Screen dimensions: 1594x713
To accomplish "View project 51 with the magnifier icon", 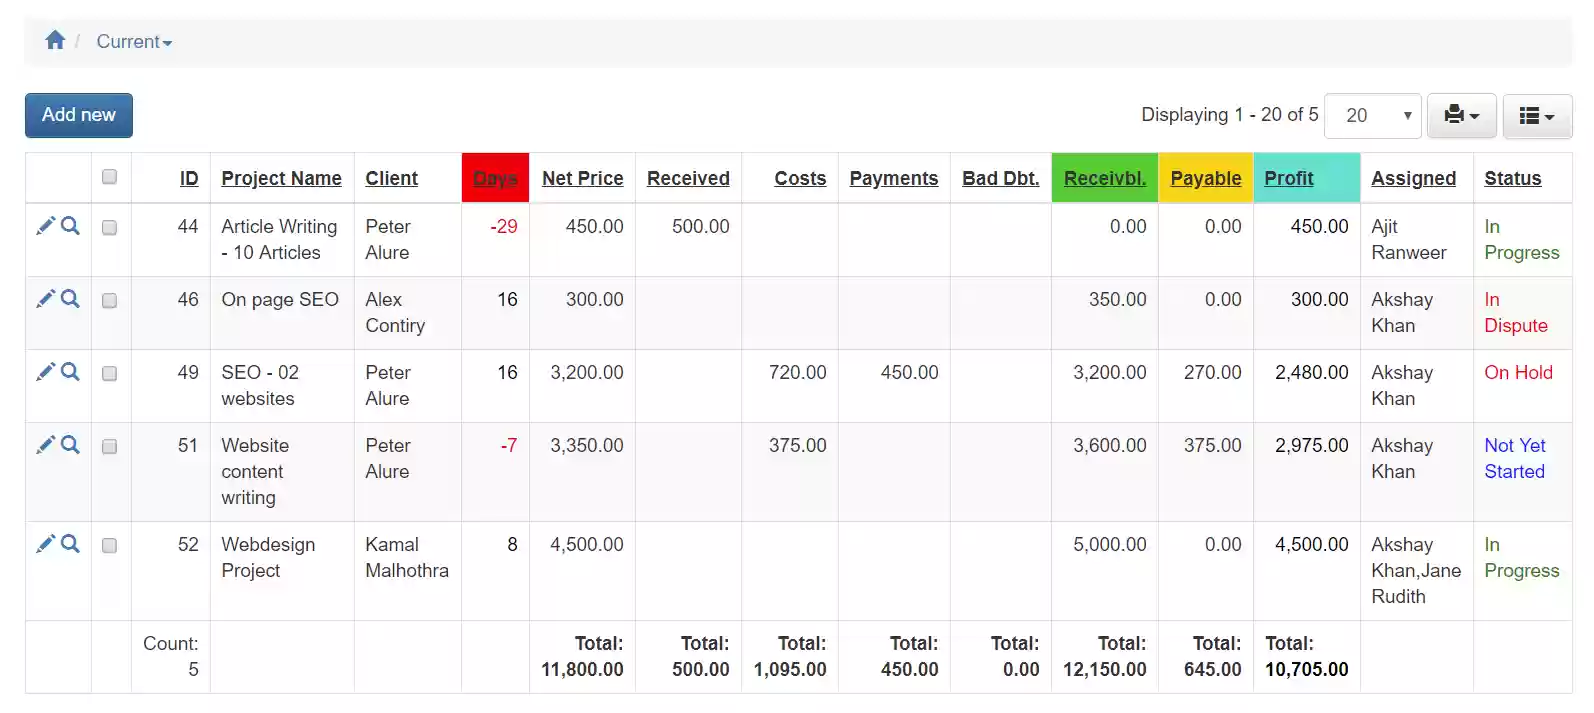I will point(70,445).
